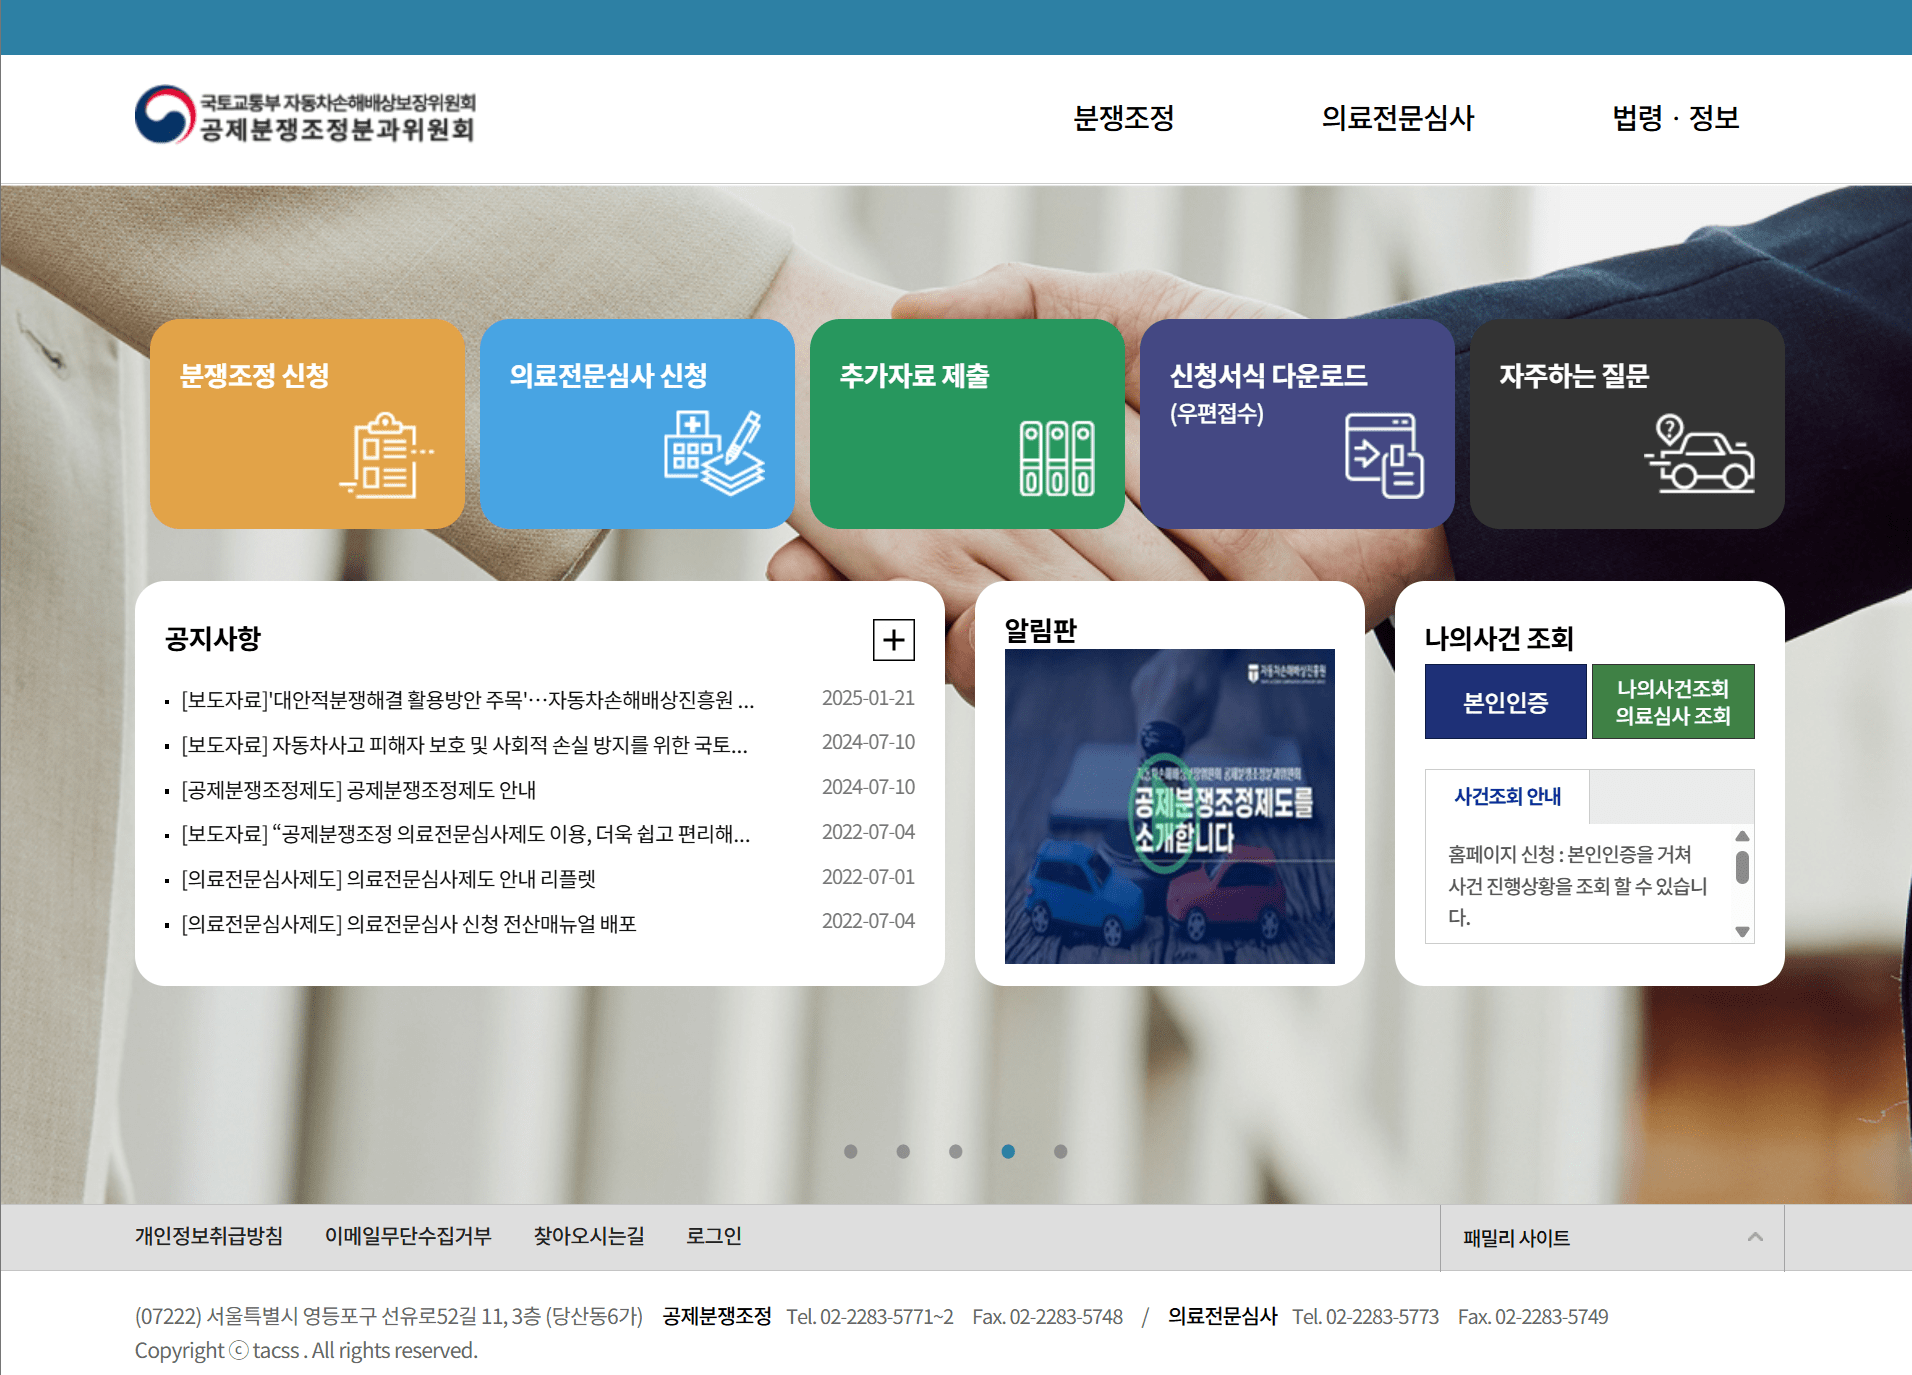Viewport: 1912px width, 1375px height.
Task: Open 개인정보취급방침 footer link
Action: point(209,1236)
